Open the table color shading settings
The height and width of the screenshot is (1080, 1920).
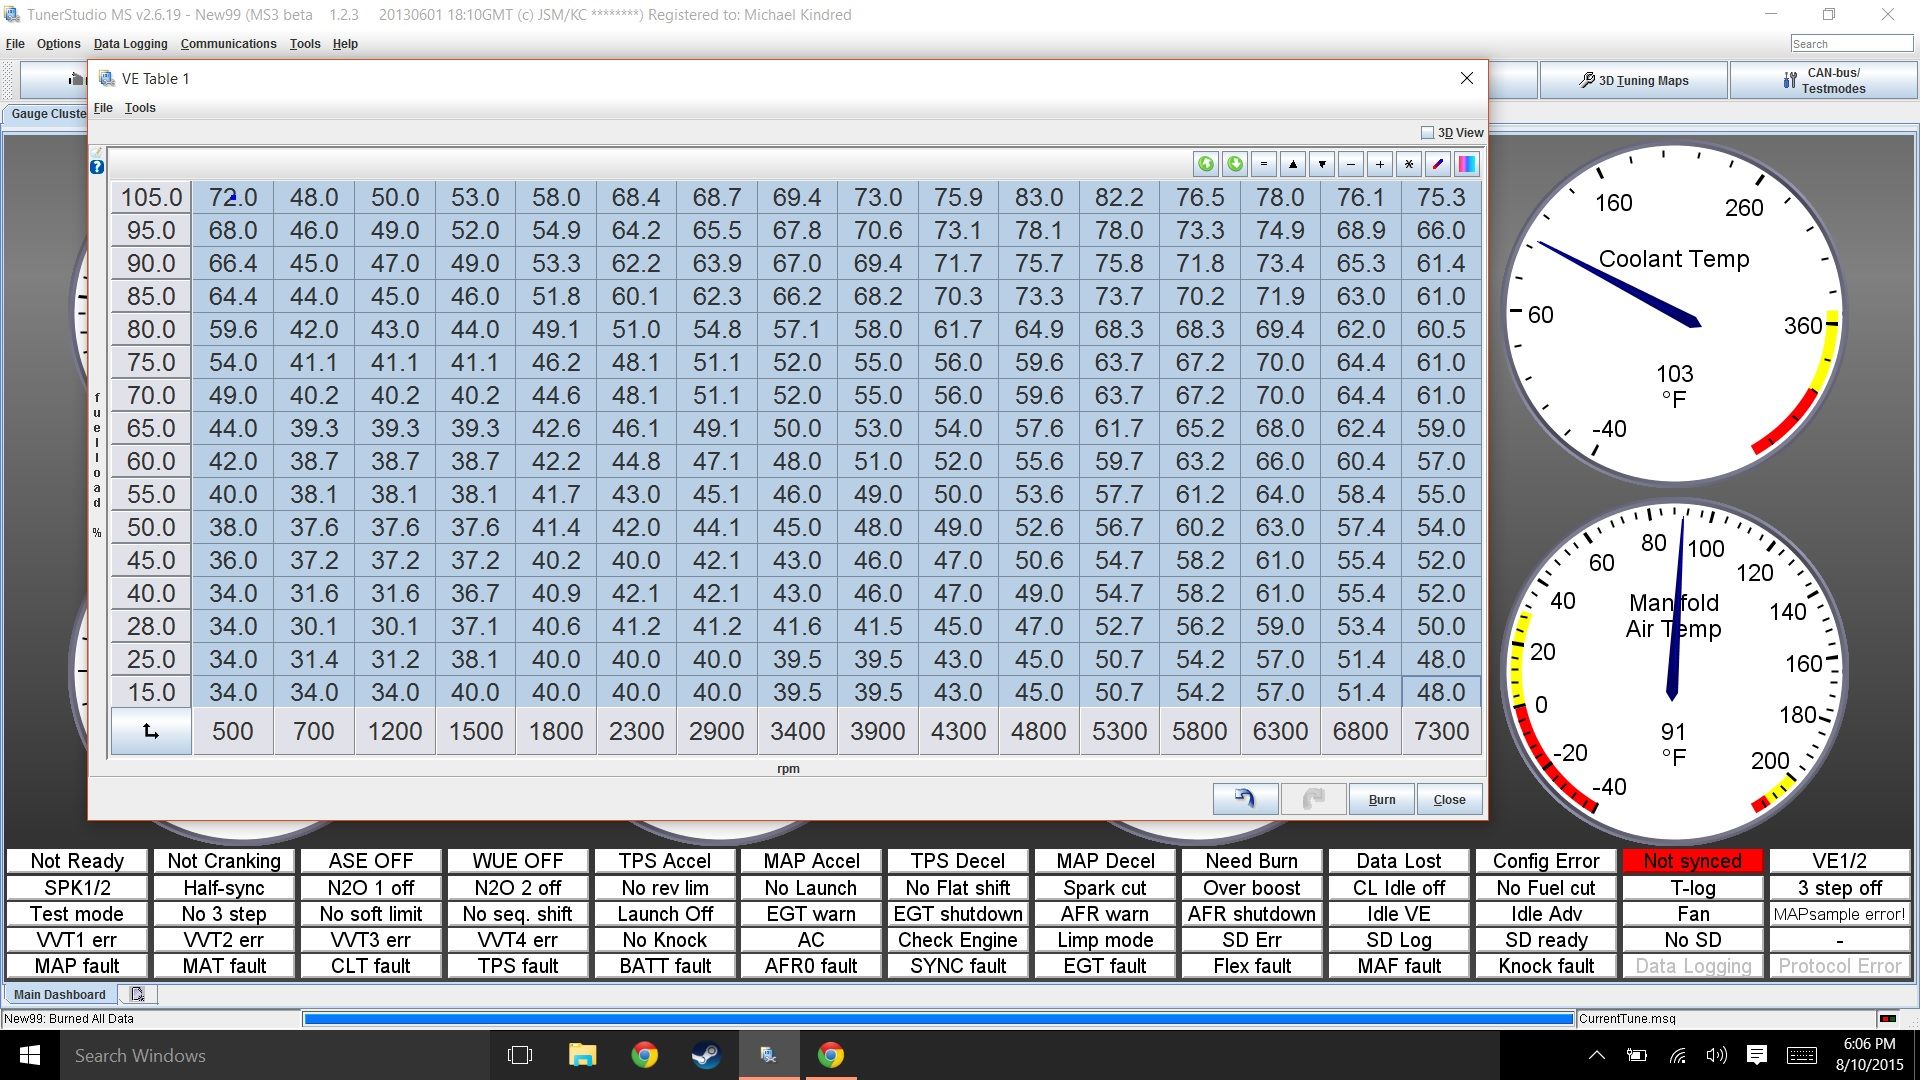pos(1467,164)
